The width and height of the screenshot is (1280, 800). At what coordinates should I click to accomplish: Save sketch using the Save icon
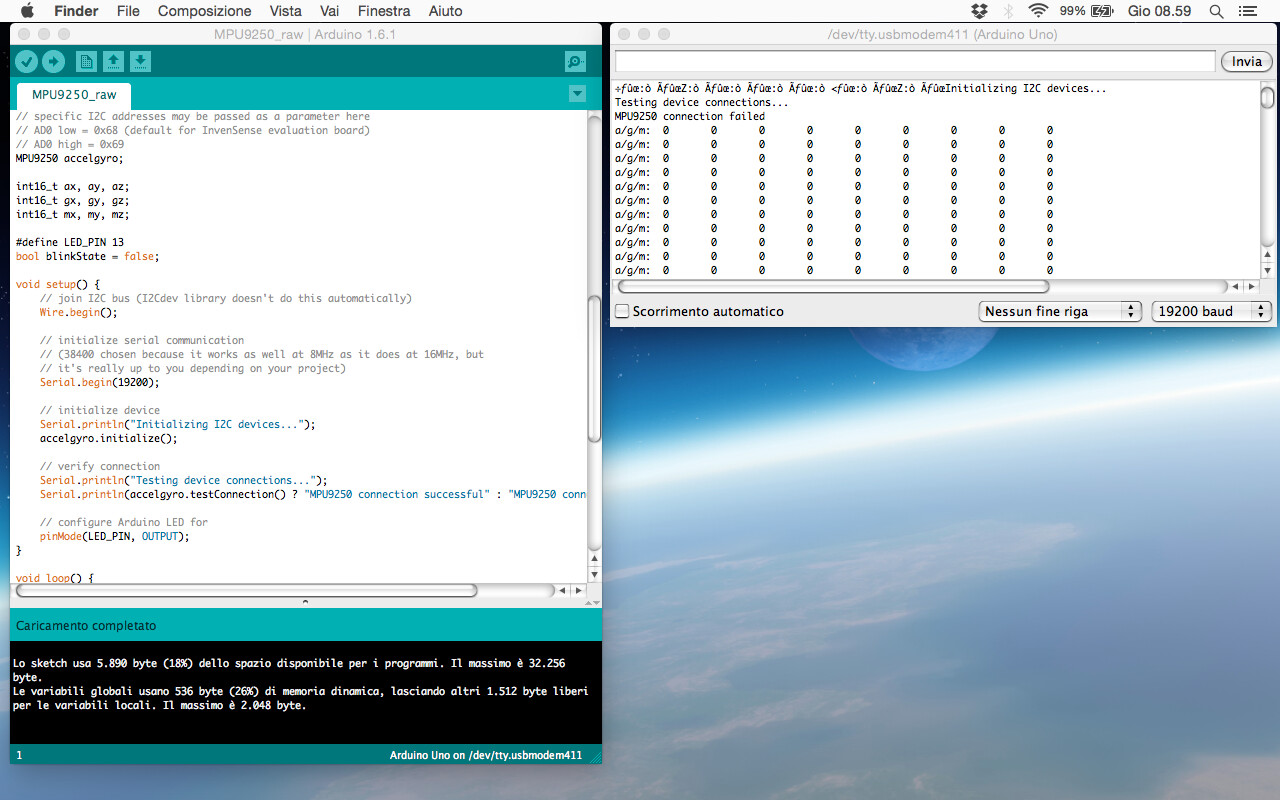click(x=141, y=62)
